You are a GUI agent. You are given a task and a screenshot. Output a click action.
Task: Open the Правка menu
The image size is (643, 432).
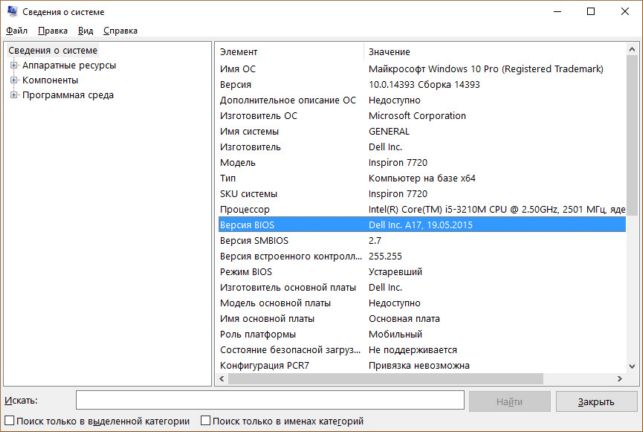(x=52, y=31)
